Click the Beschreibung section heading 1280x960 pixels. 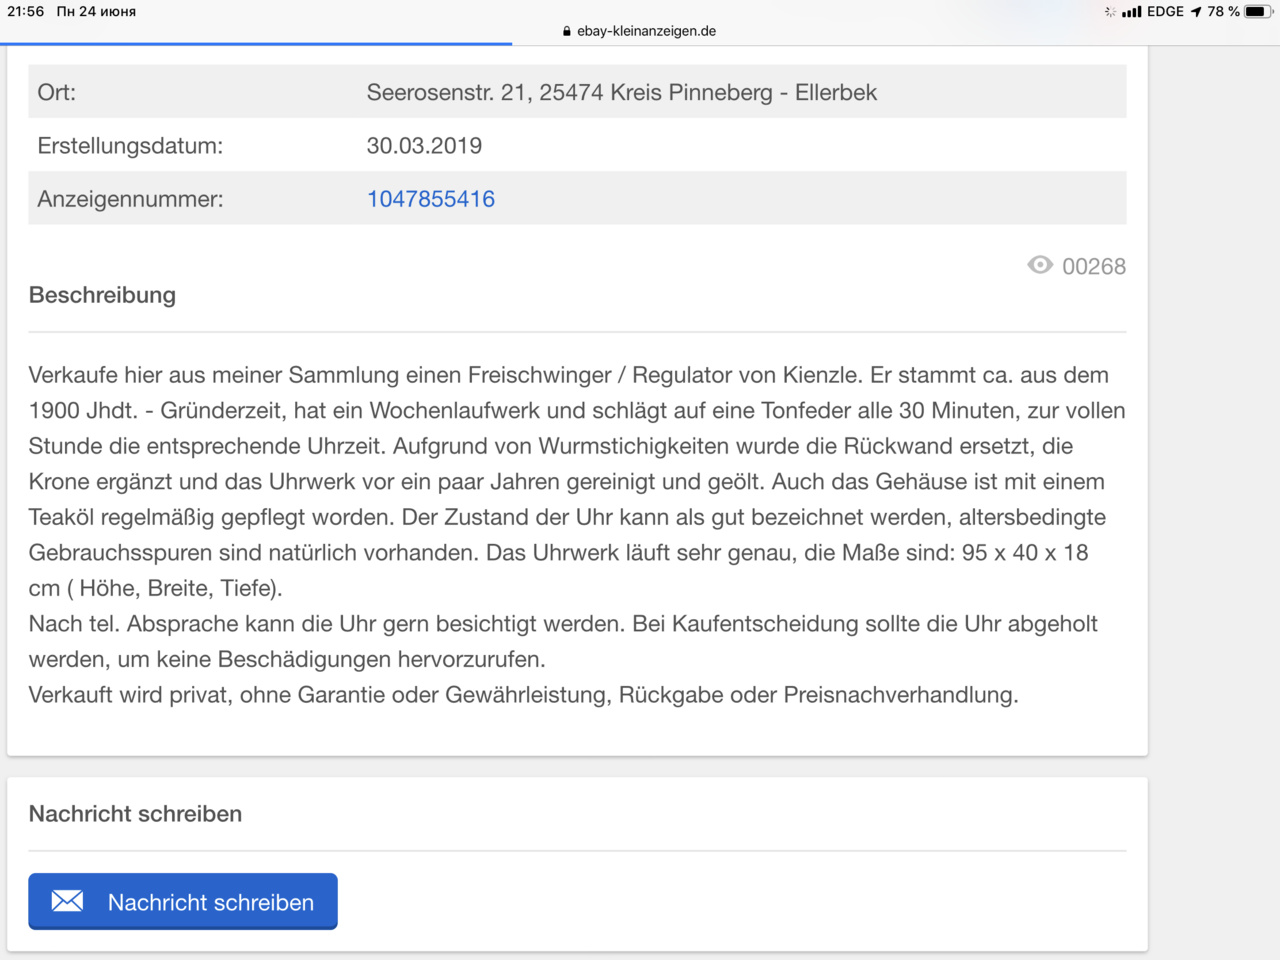tap(102, 295)
